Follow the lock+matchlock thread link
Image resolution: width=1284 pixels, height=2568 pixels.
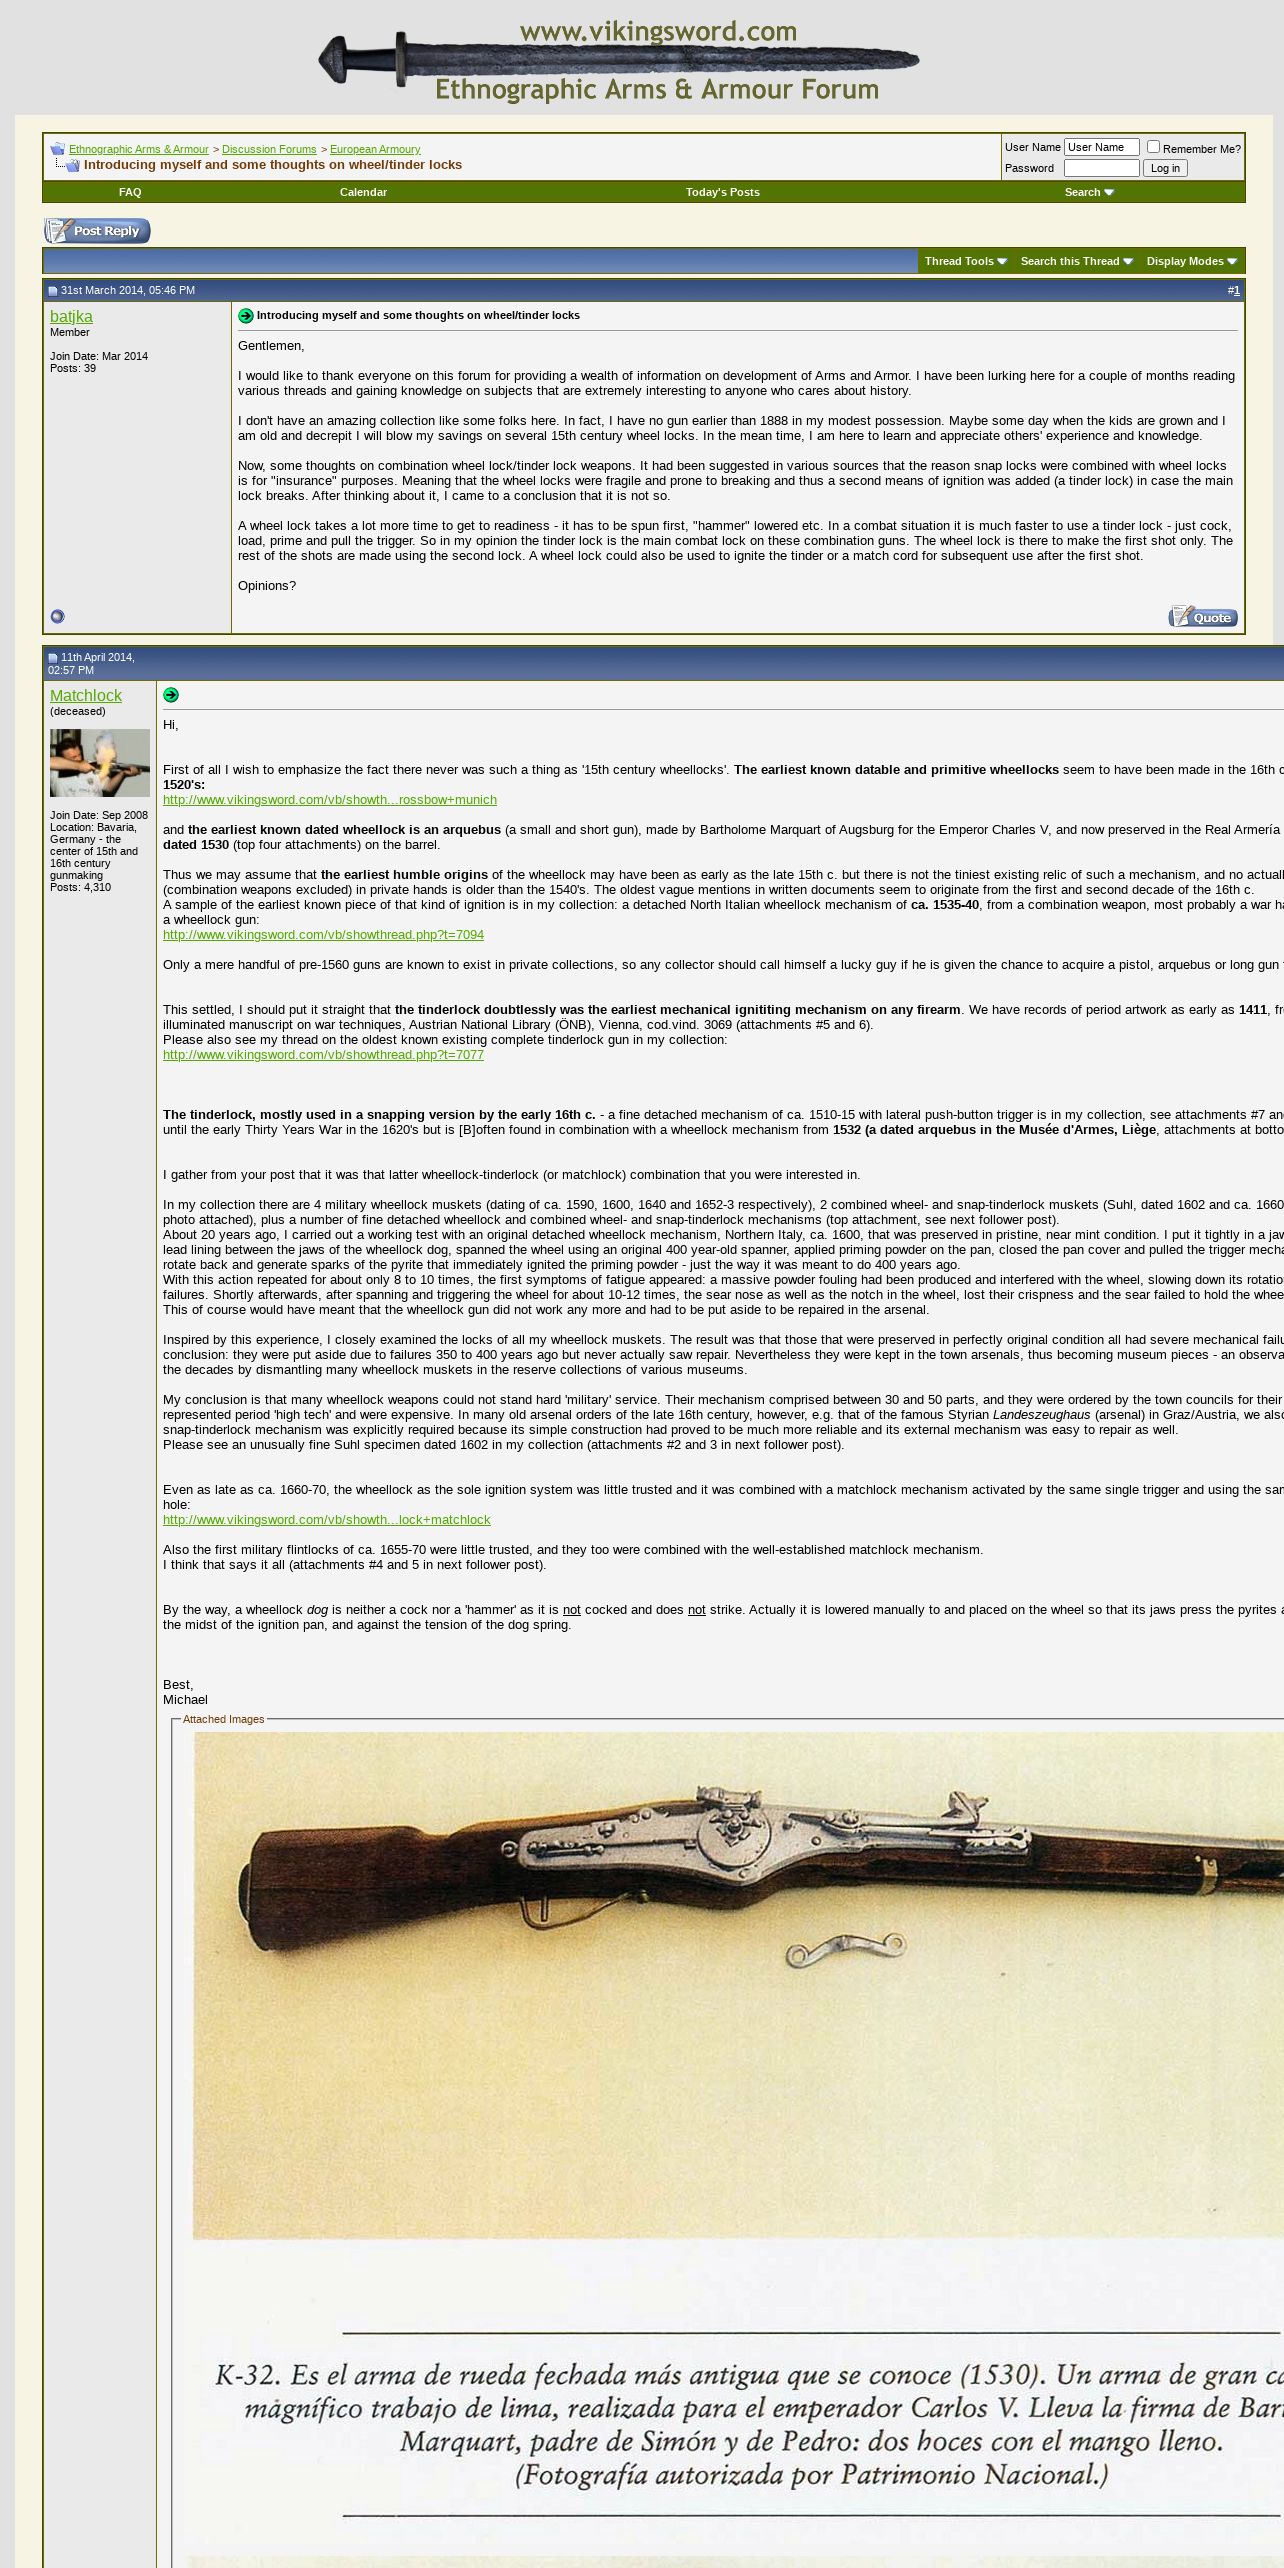point(327,1520)
